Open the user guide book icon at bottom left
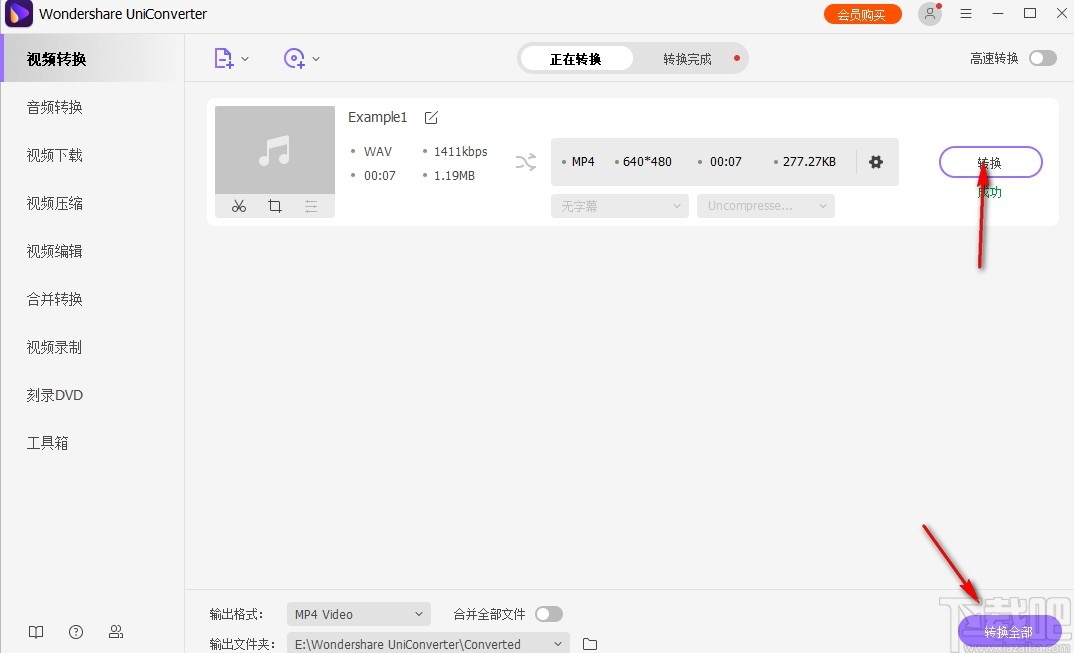This screenshot has height=653, width=1074. click(x=36, y=632)
